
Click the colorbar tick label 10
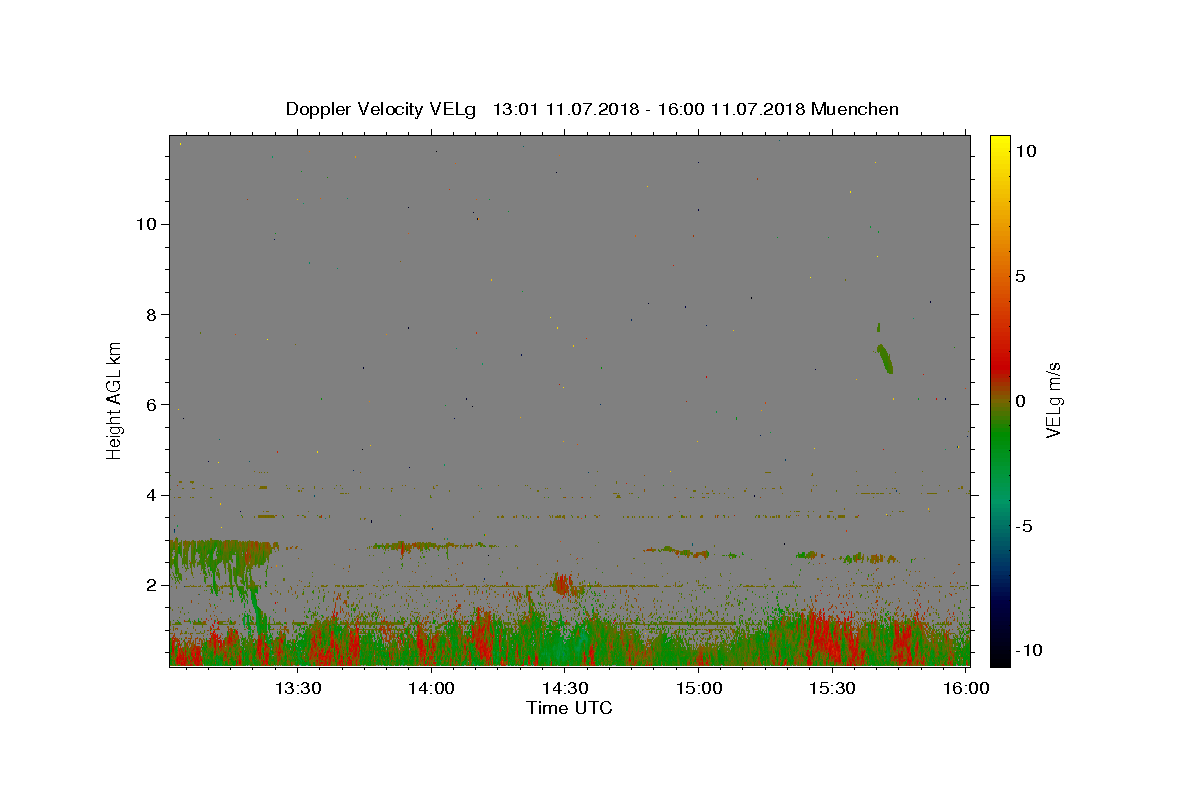click(1025, 150)
